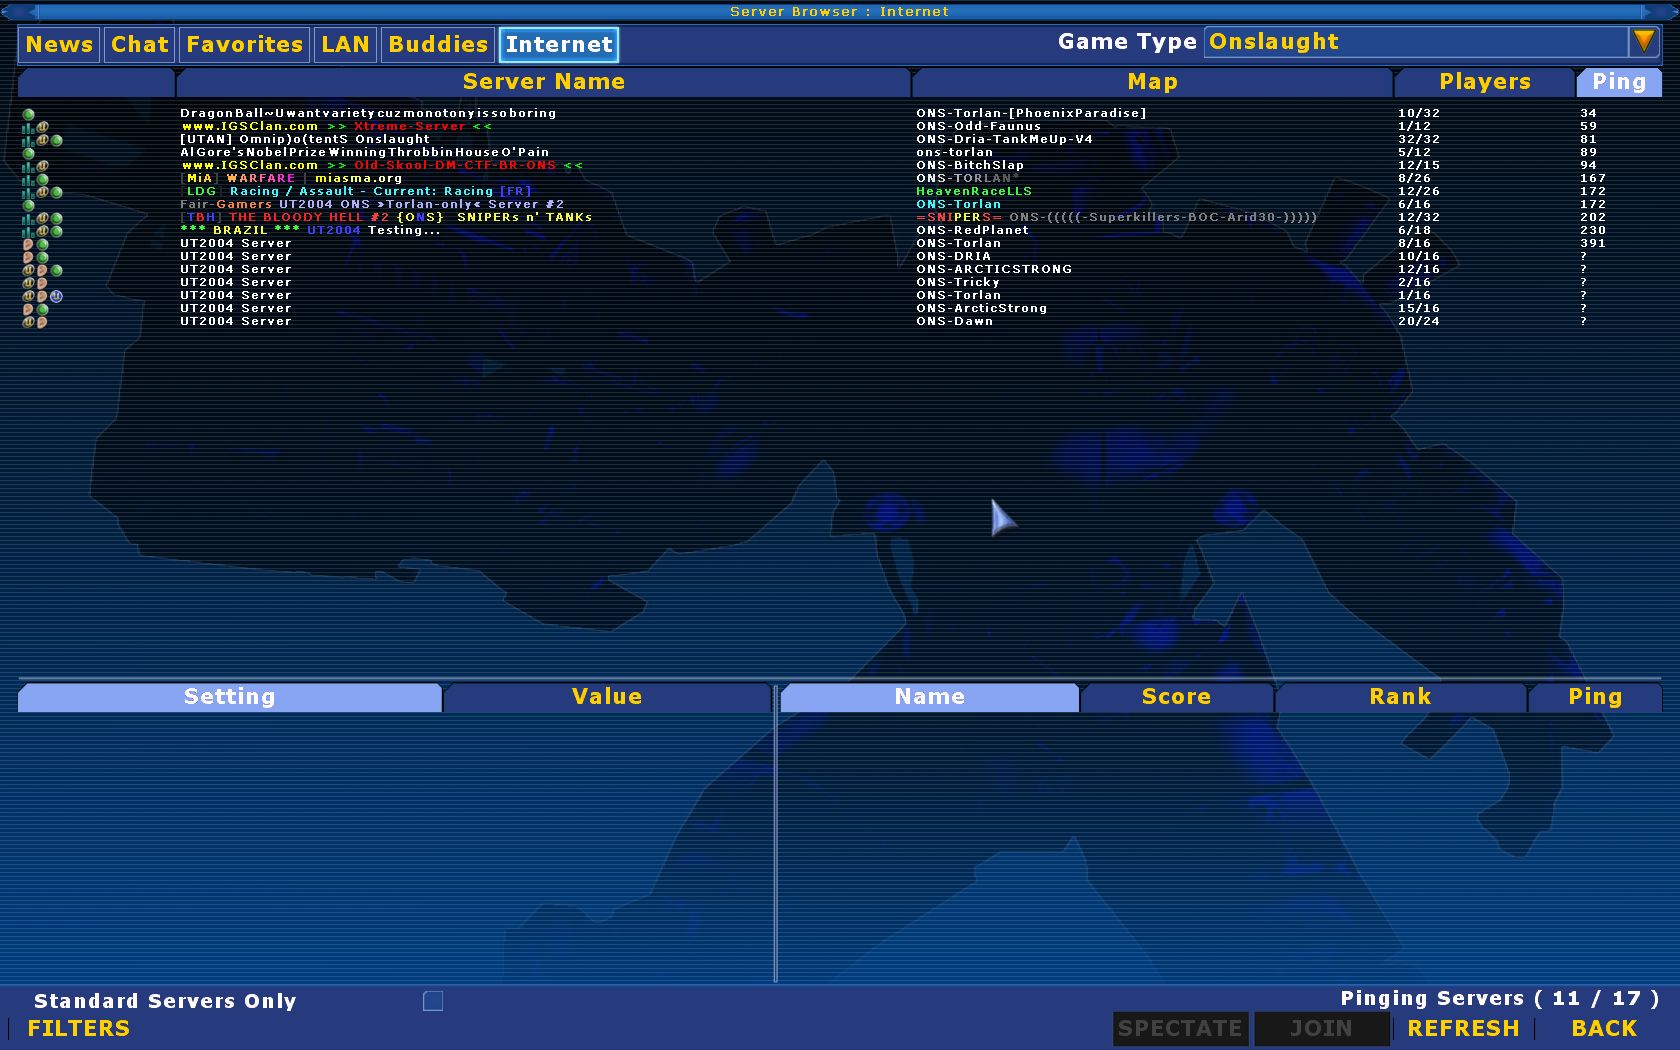Select the Fair-Gamers UT2004 ONS Torlan-only server

pos(840,204)
